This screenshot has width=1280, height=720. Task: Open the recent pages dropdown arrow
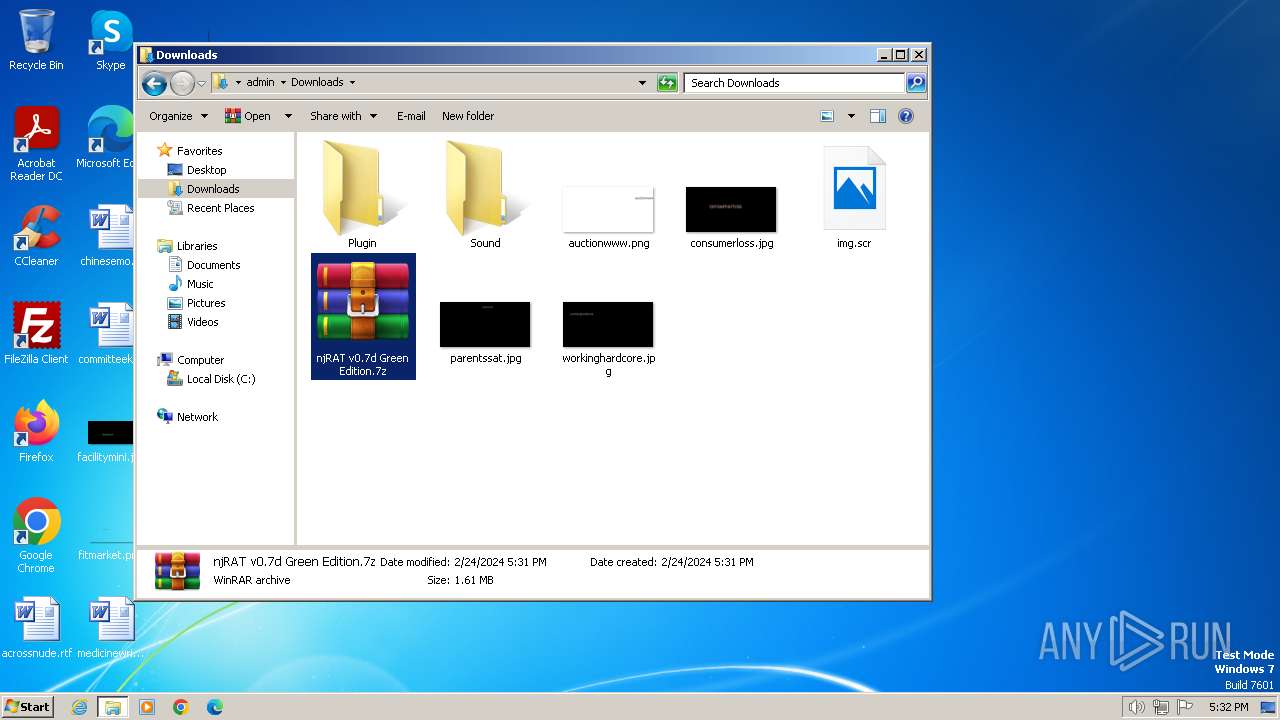[x=201, y=83]
